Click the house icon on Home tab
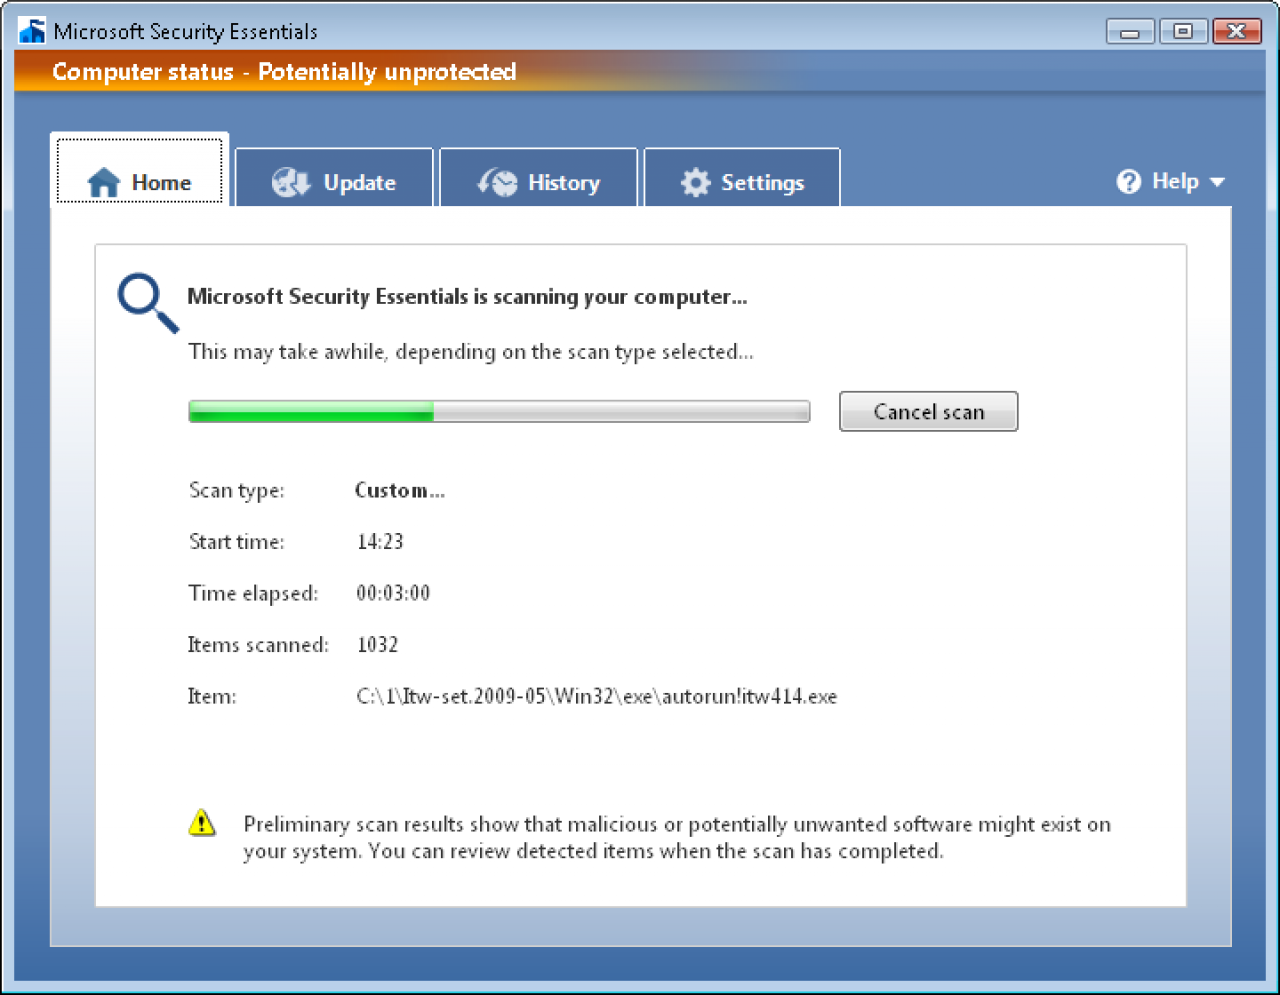 tap(104, 183)
